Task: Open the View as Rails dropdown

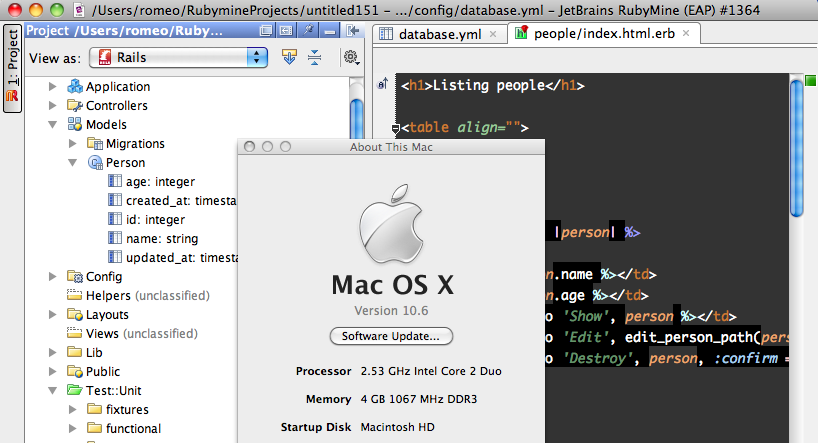Action: 178,57
